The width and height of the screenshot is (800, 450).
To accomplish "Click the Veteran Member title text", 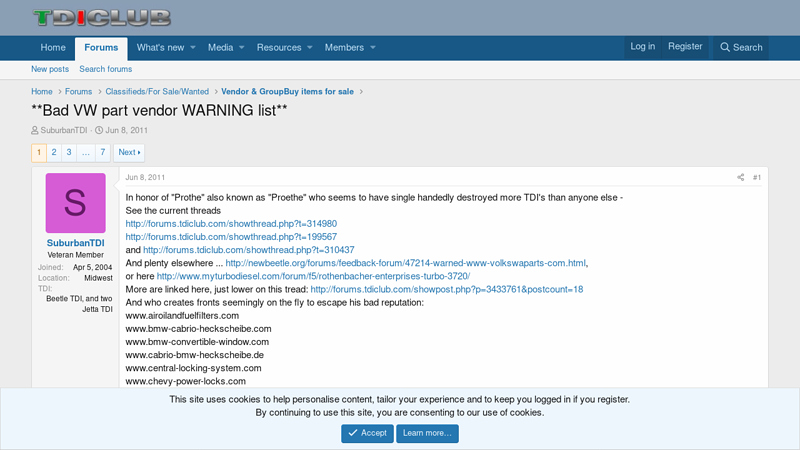I will [x=76, y=255].
